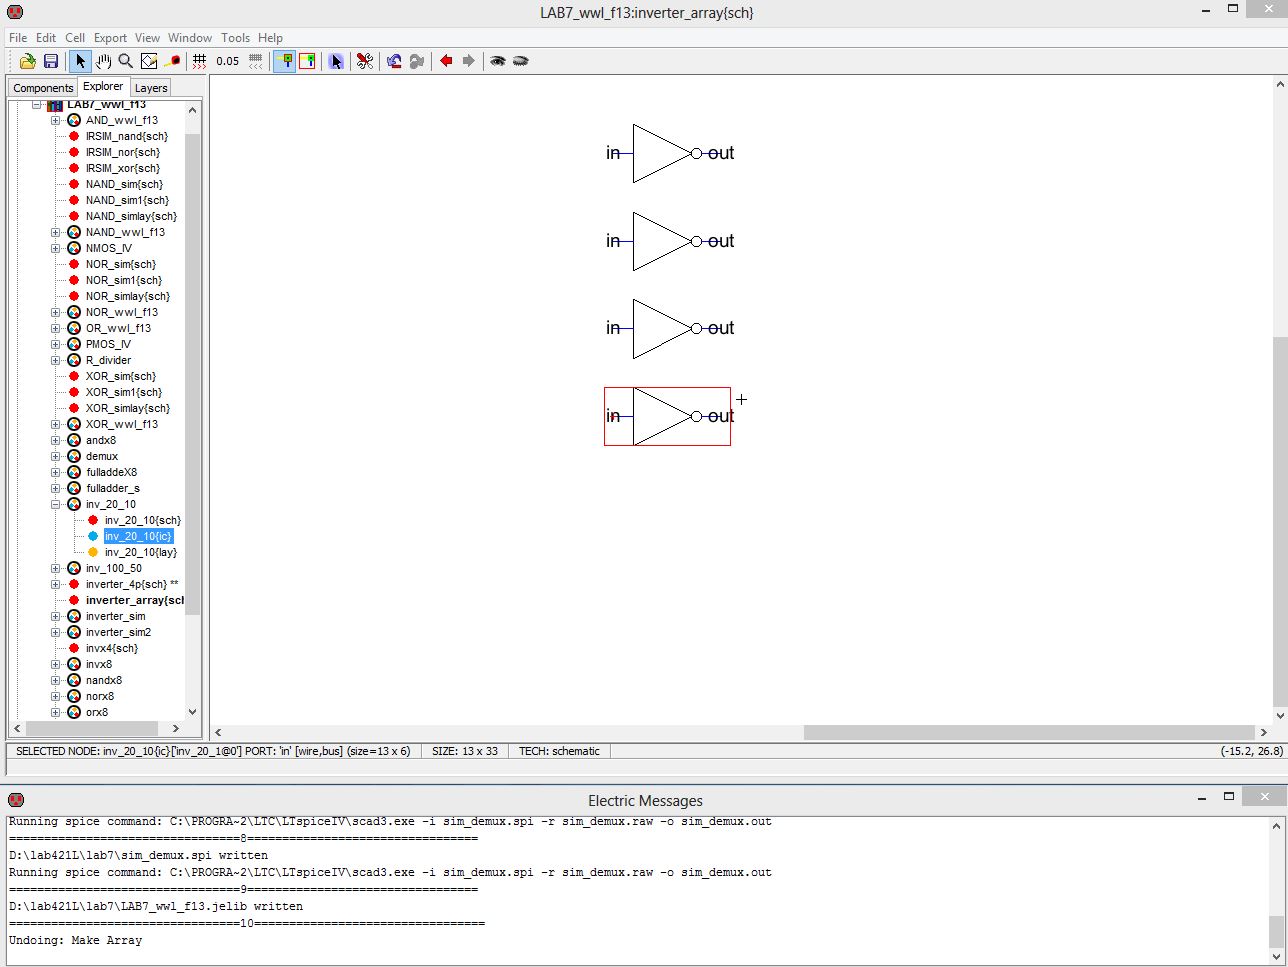Save the library with the floppy icon
This screenshot has width=1288, height=967.
point(51,61)
